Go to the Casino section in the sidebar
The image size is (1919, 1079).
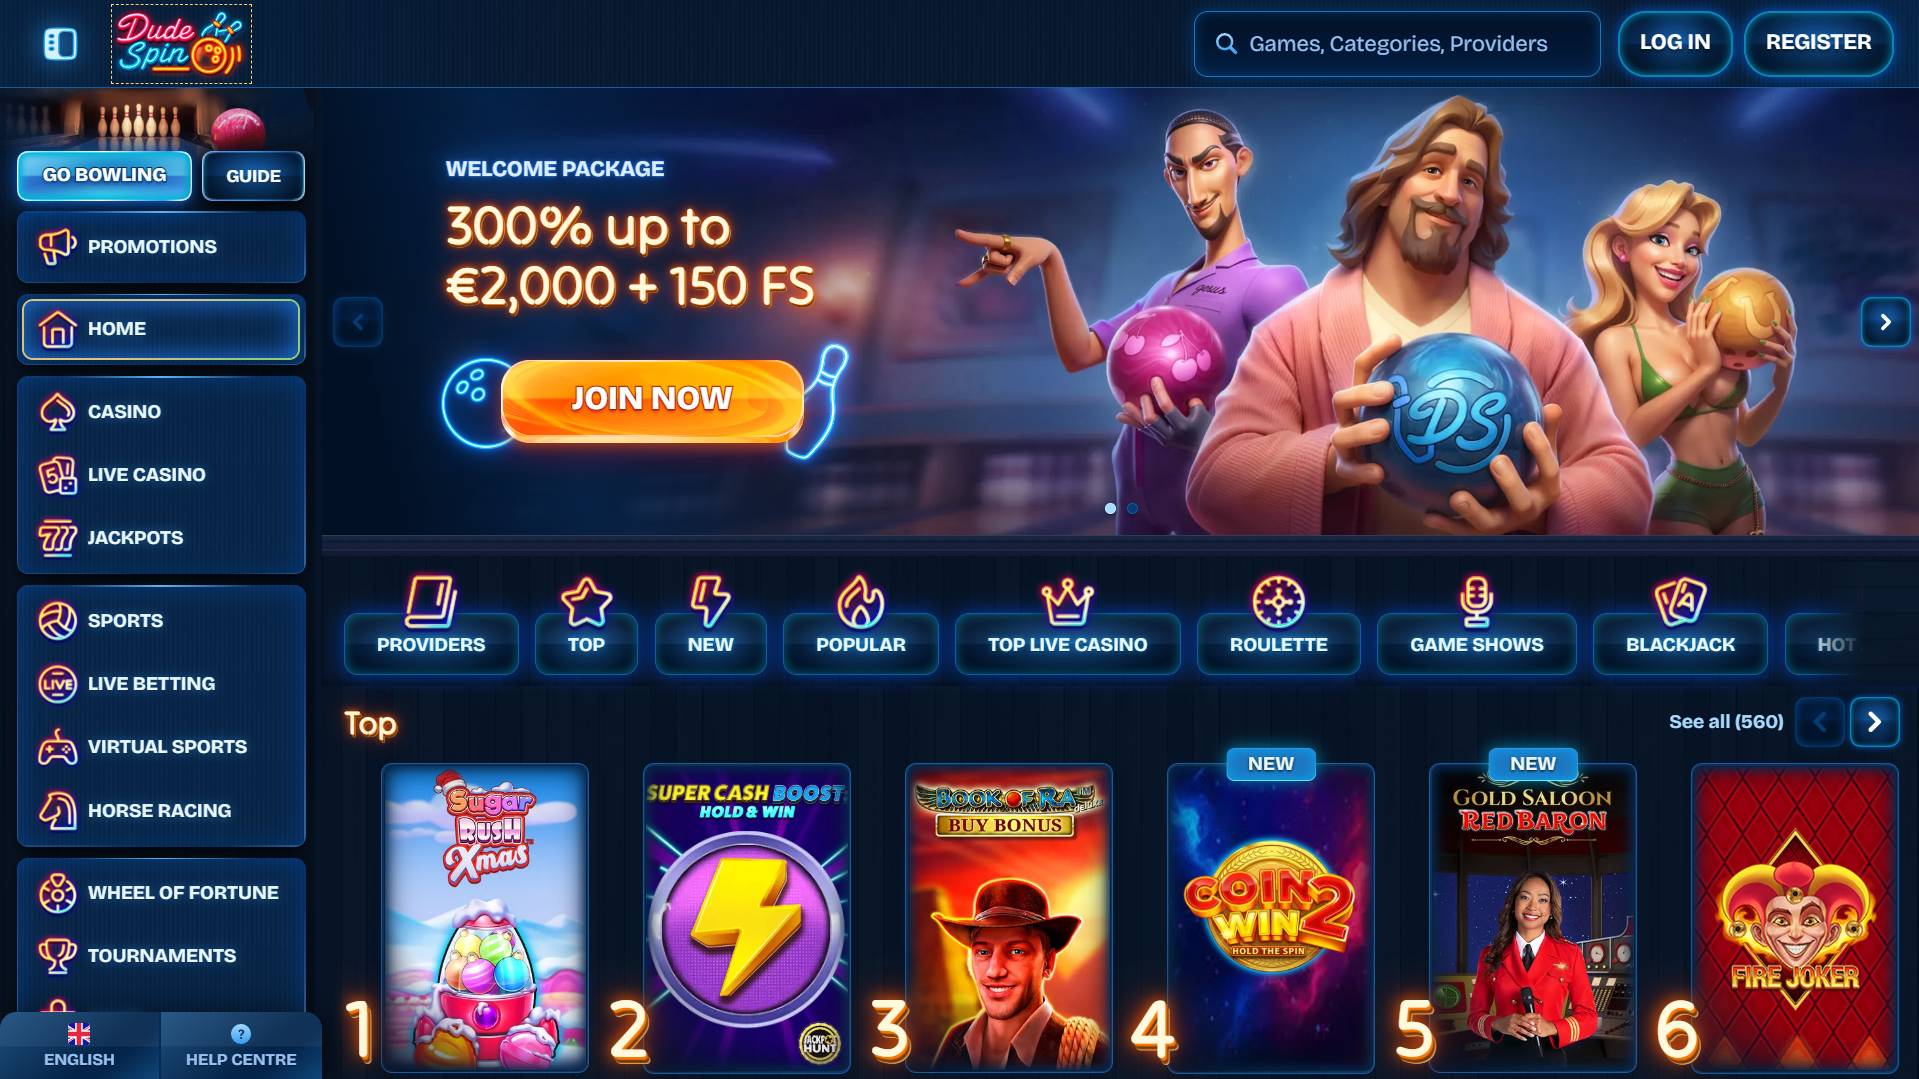coord(161,411)
